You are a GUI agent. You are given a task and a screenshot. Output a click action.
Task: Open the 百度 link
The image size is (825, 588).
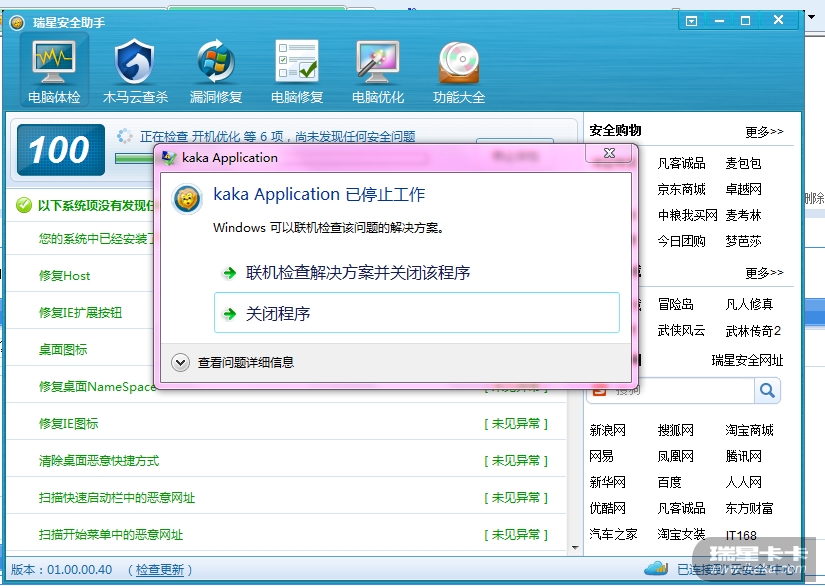pos(669,482)
